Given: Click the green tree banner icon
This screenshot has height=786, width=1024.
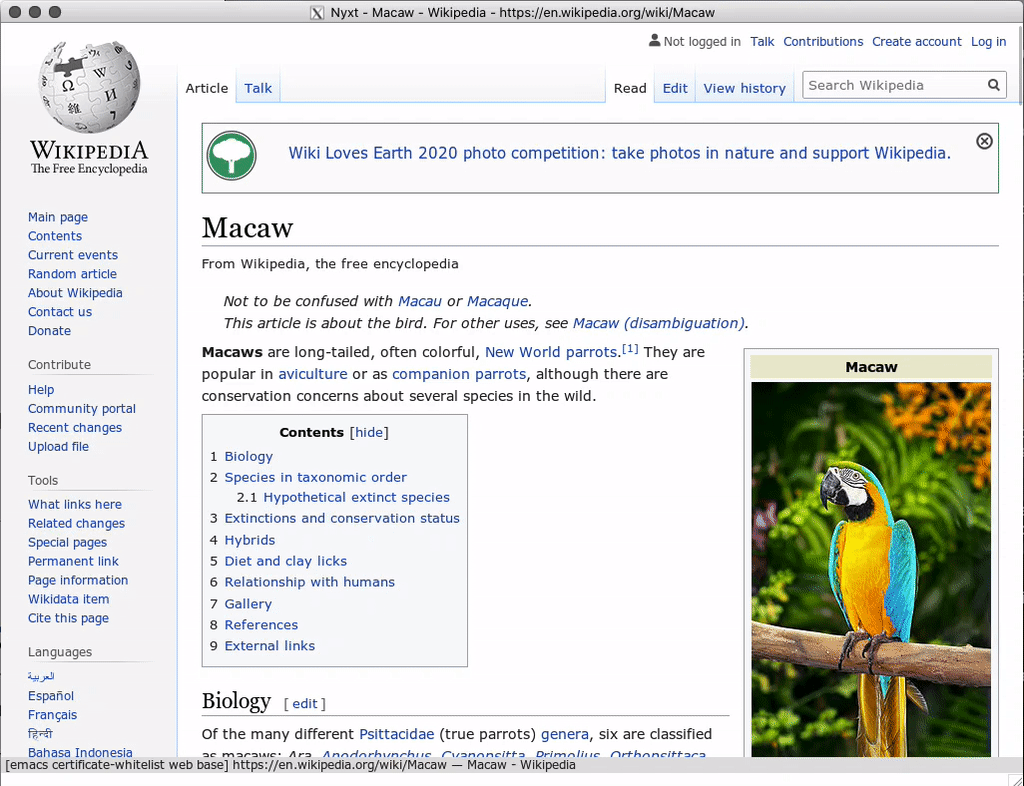Looking at the screenshot, I should coord(231,156).
